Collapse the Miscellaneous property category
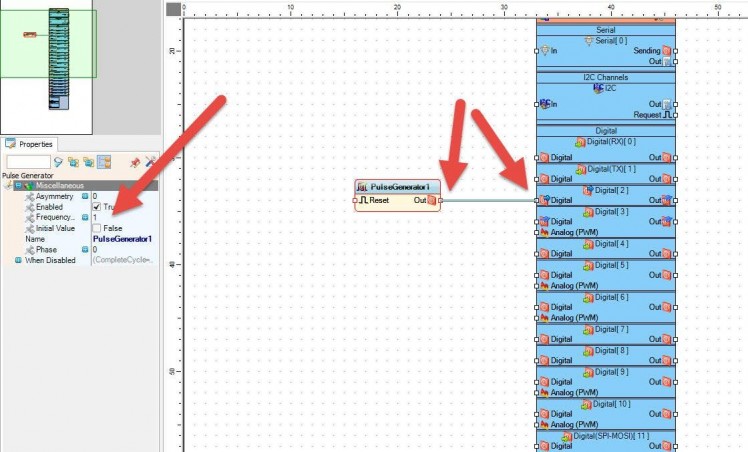 click(18, 185)
